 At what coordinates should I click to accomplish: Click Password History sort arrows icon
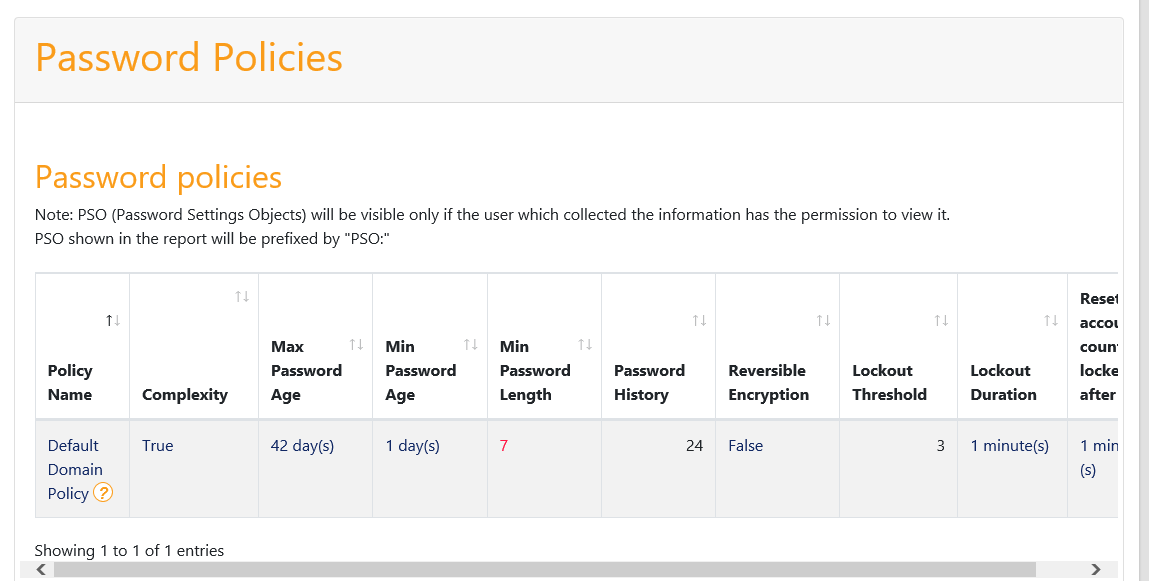pos(699,320)
